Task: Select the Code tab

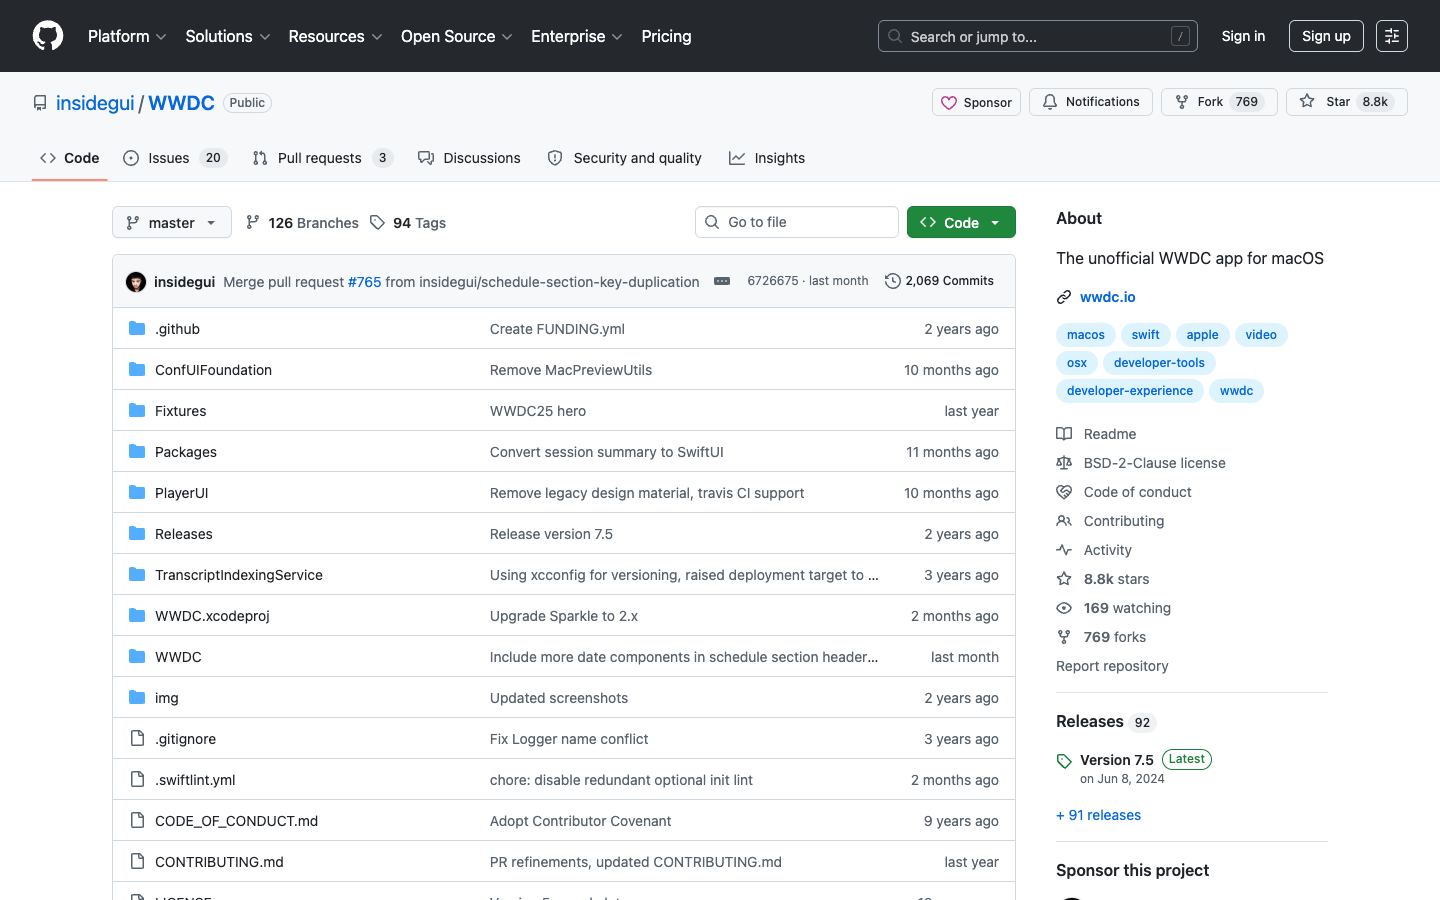Action: coord(70,158)
